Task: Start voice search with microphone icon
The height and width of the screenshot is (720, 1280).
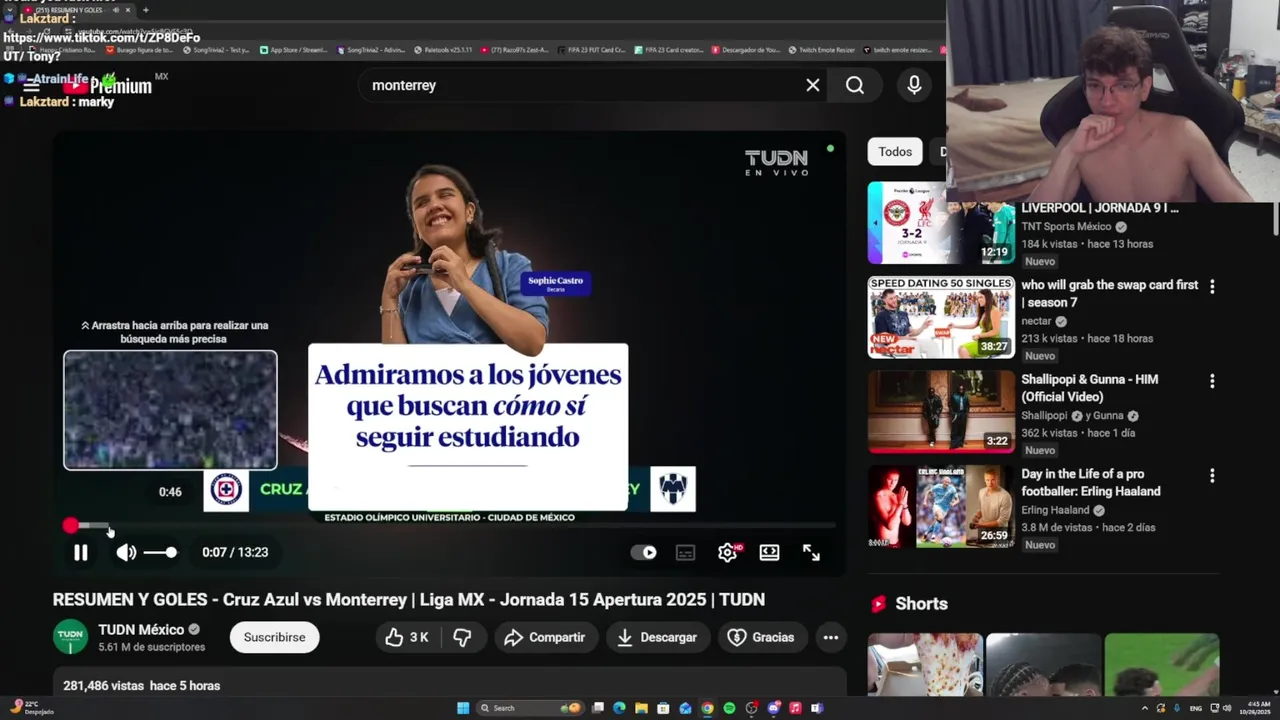Action: click(914, 85)
